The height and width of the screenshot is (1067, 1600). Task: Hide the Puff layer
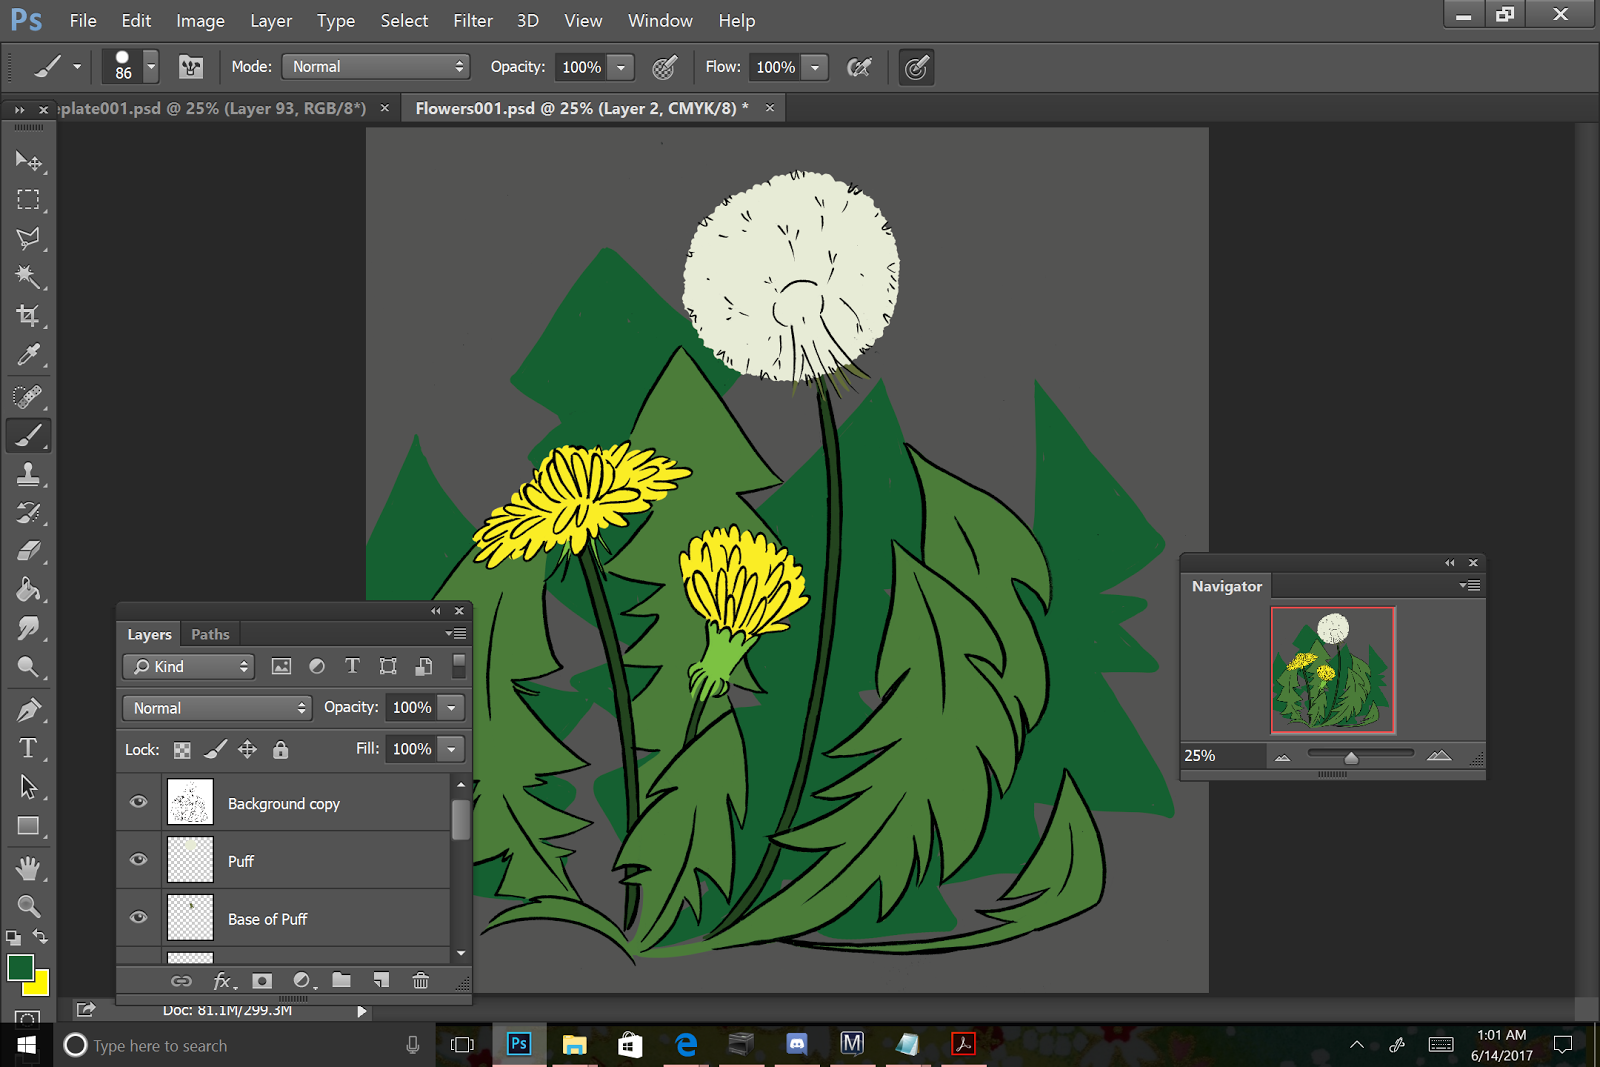point(139,860)
